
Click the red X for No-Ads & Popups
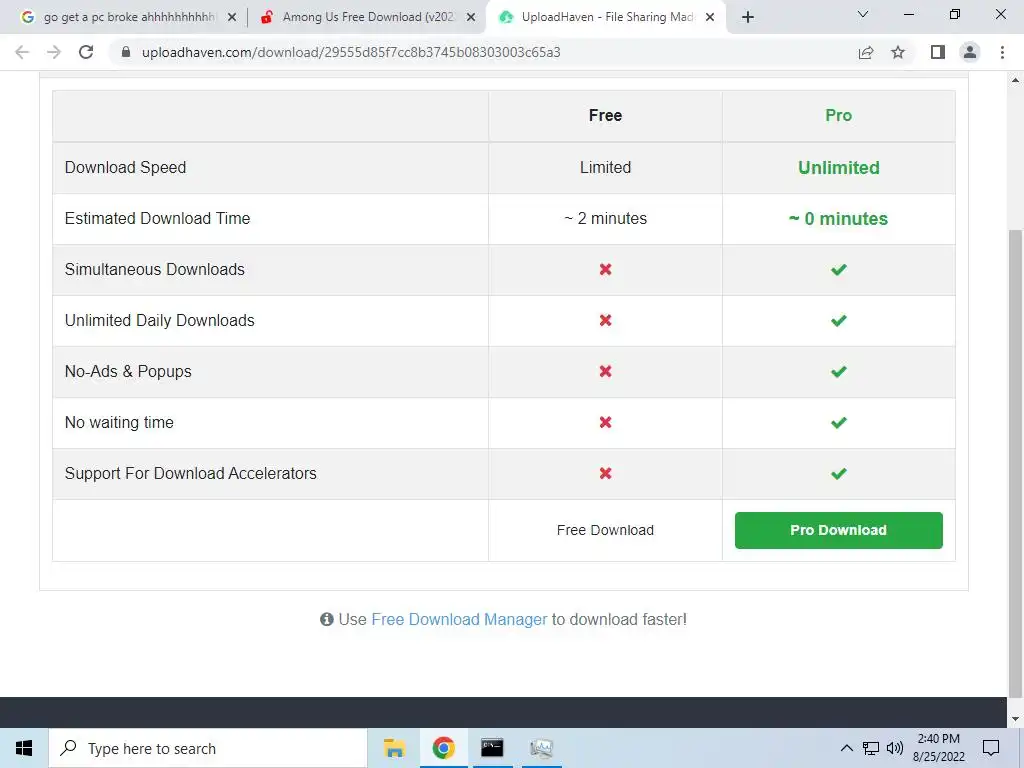pyautogui.click(x=605, y=371)
